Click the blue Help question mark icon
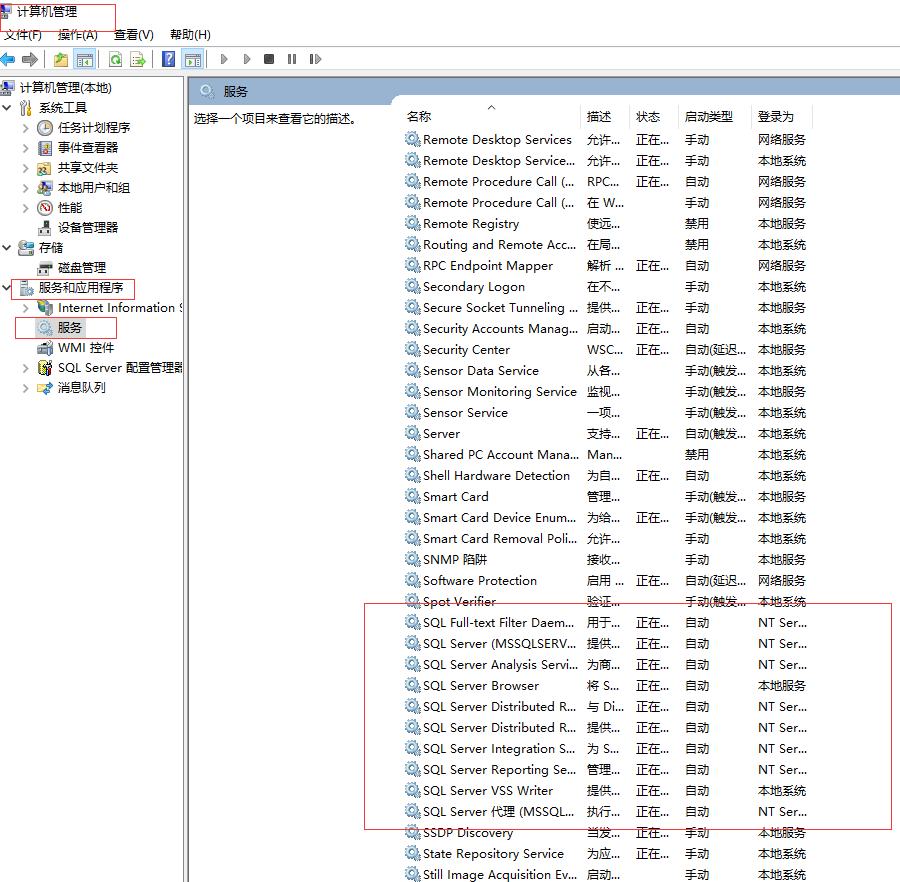 169,59
